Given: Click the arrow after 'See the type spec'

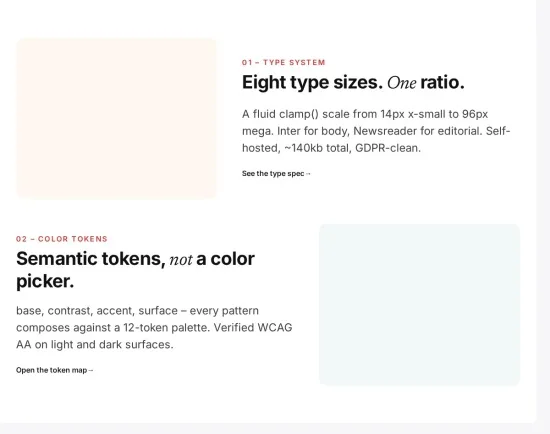Looking at the screenshot, I should coord(308,174).
